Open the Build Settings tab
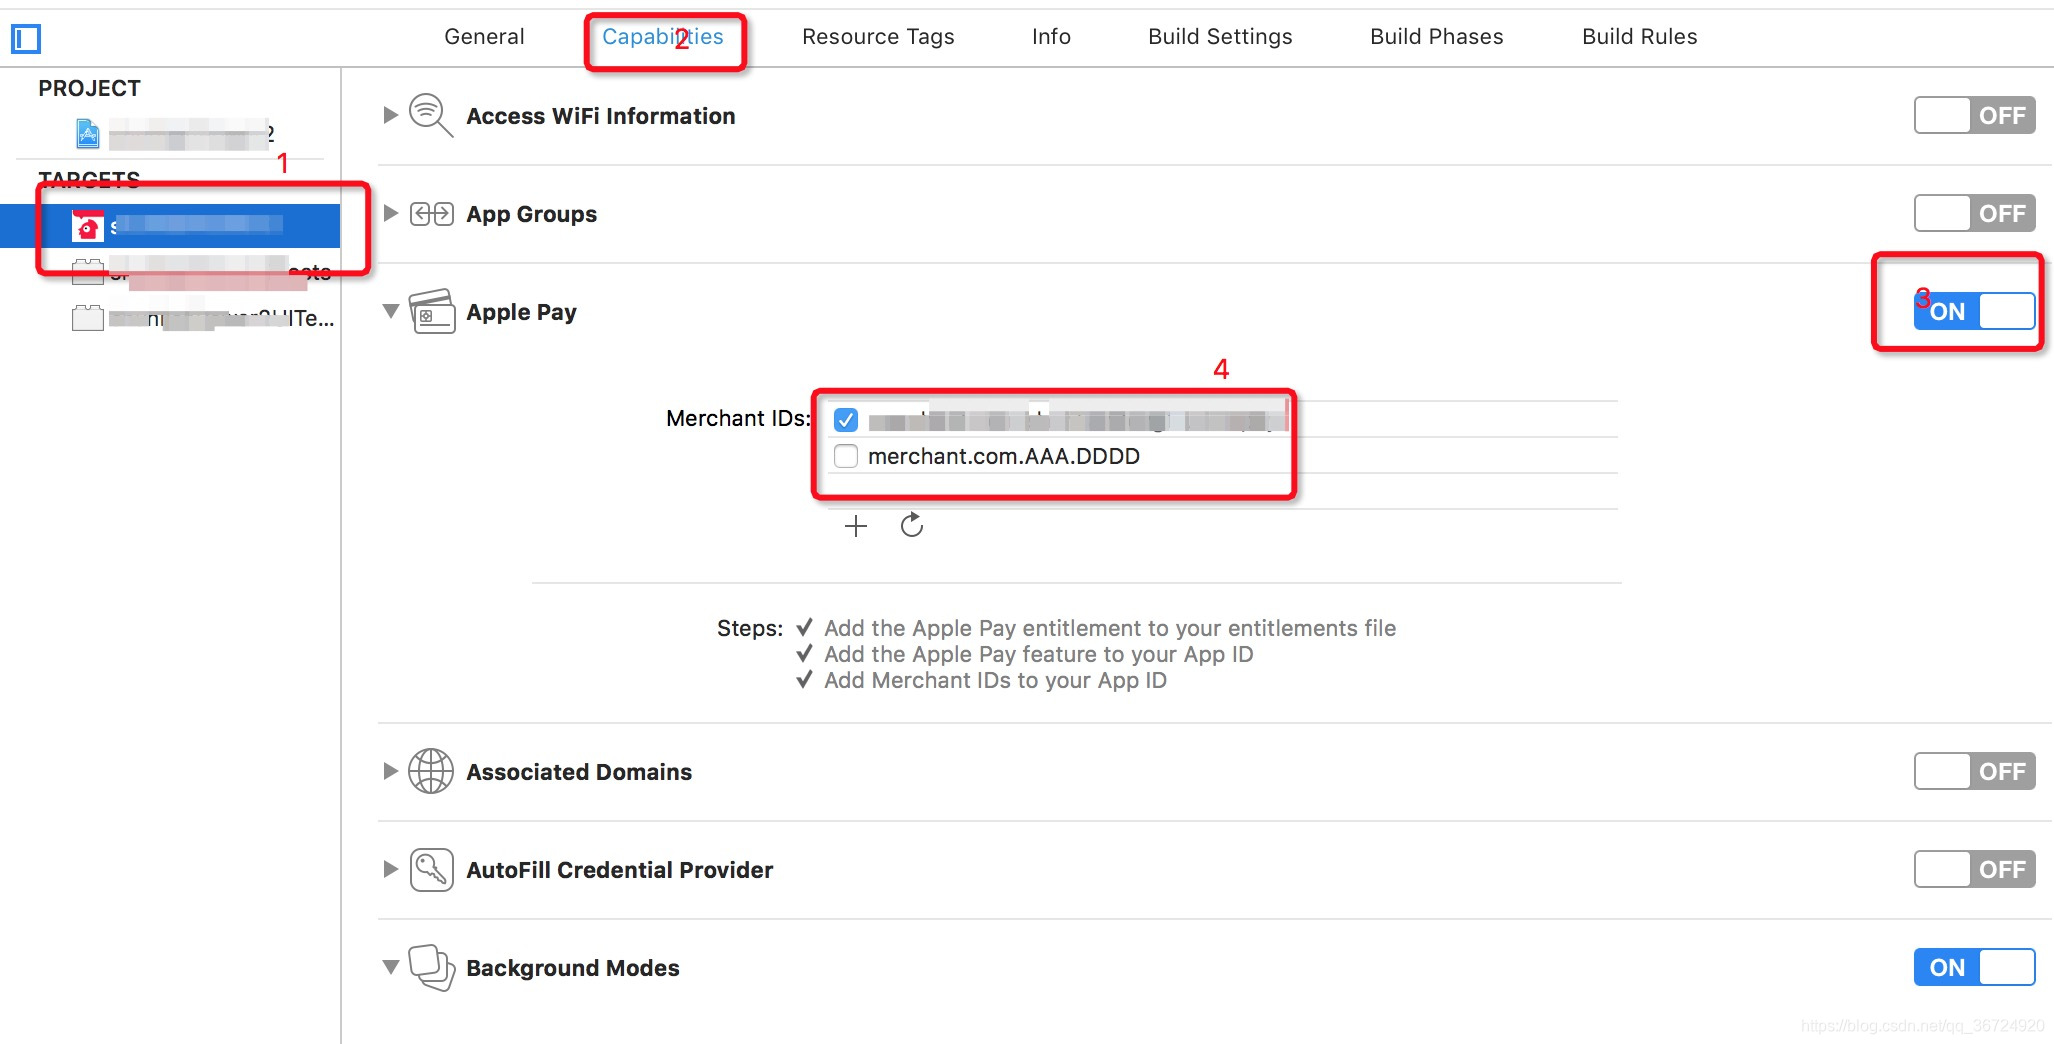The image size is (2054, 1044). (1220, 37)
